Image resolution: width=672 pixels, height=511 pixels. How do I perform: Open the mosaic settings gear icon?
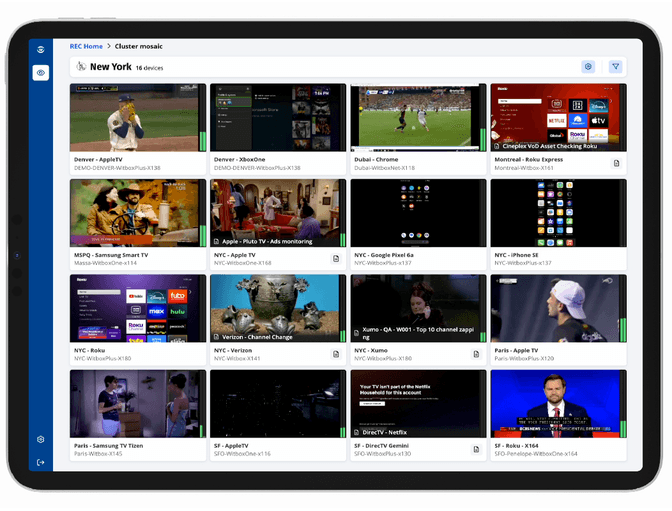[x=588, y=67]
